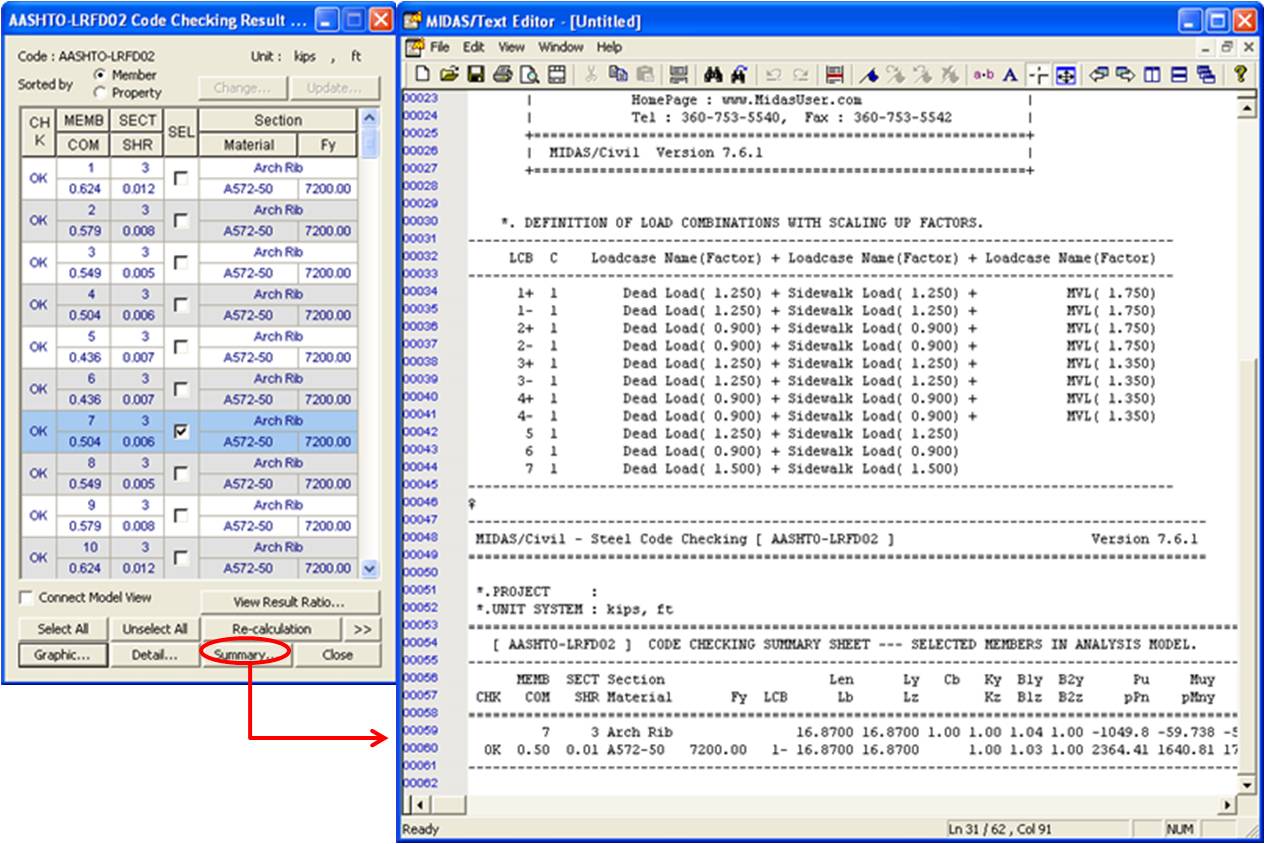Expand dialog with the >> button
This screenshot has height=844, width=1265.
pos(362,629)
